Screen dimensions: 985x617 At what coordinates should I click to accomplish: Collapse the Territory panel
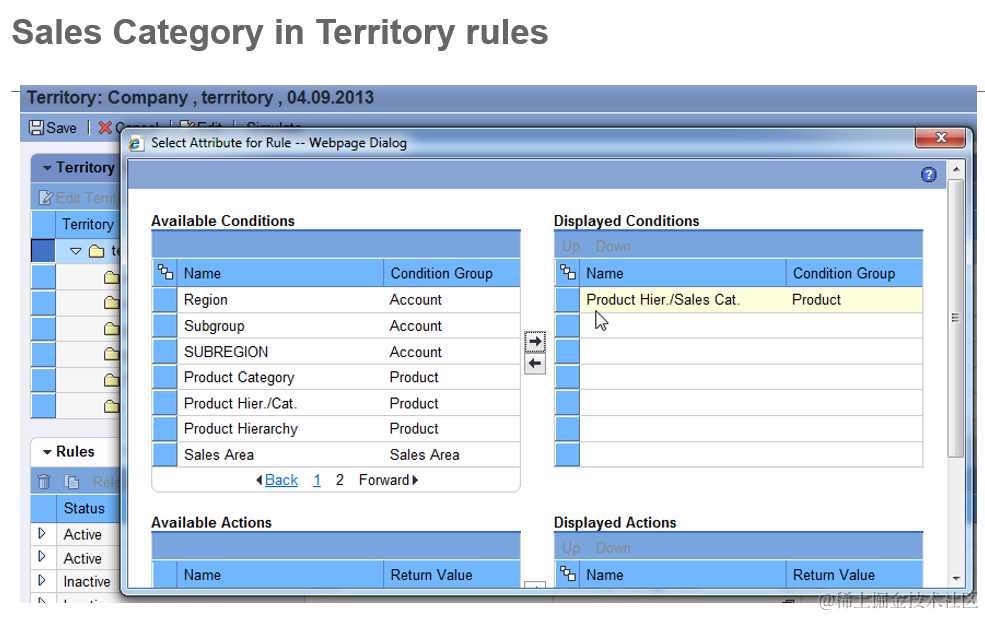[47, 168]
